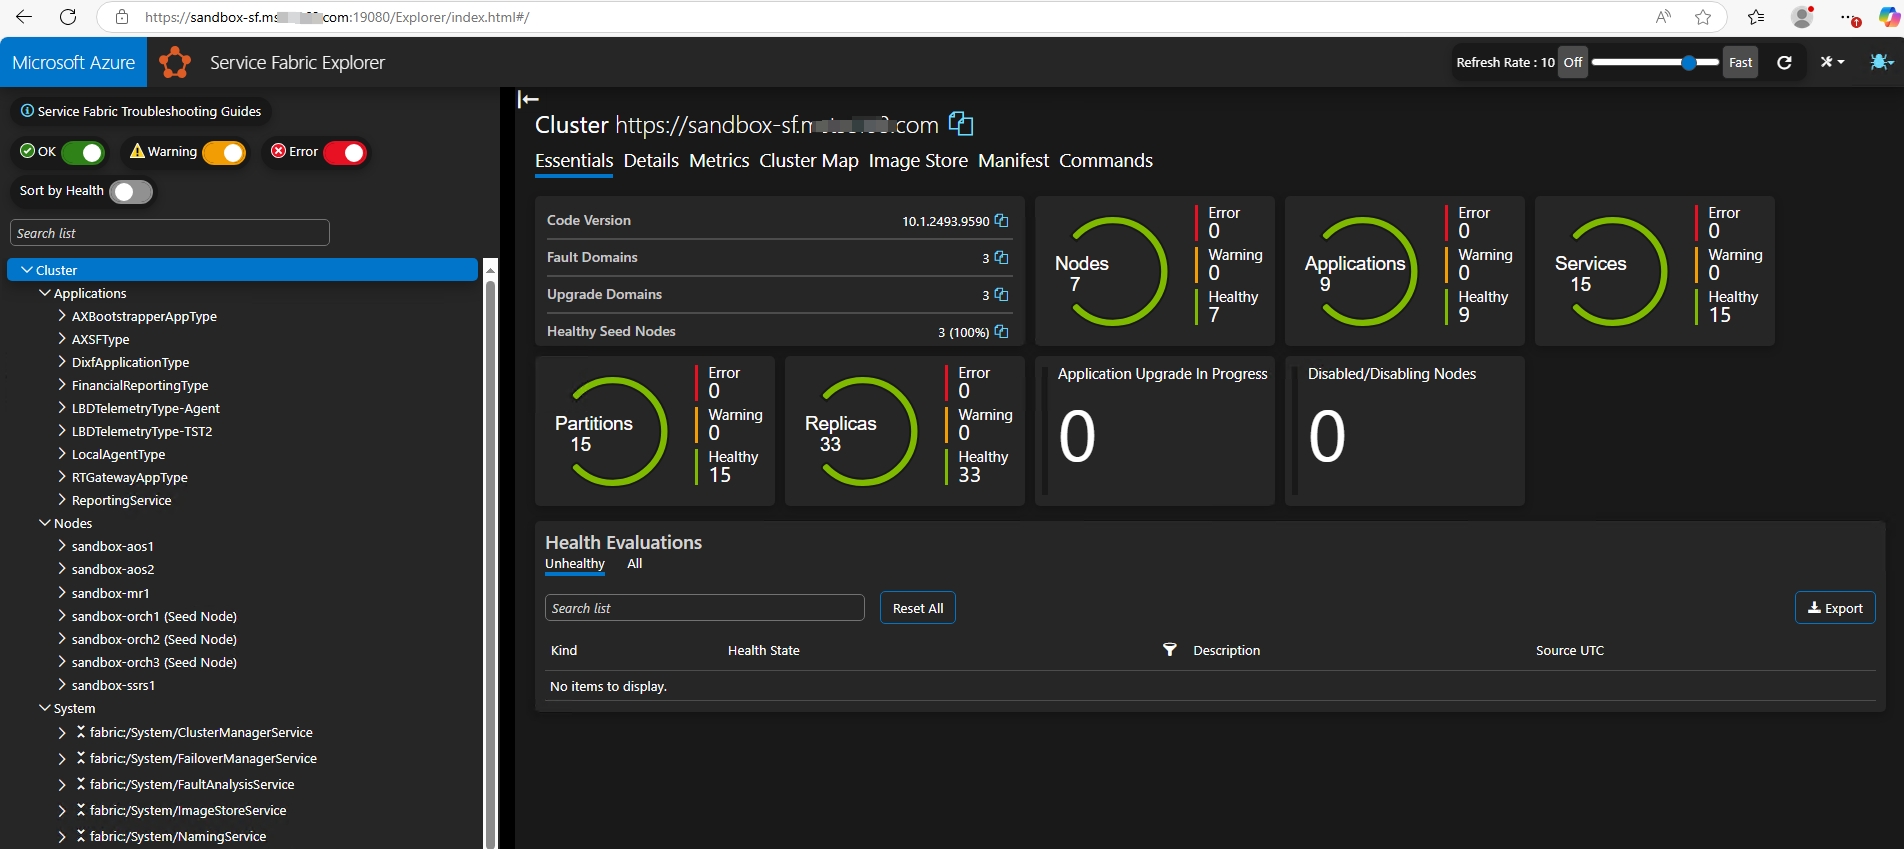
Task: Click the refresh icon beside Fast button
Action: point(1784,62)
